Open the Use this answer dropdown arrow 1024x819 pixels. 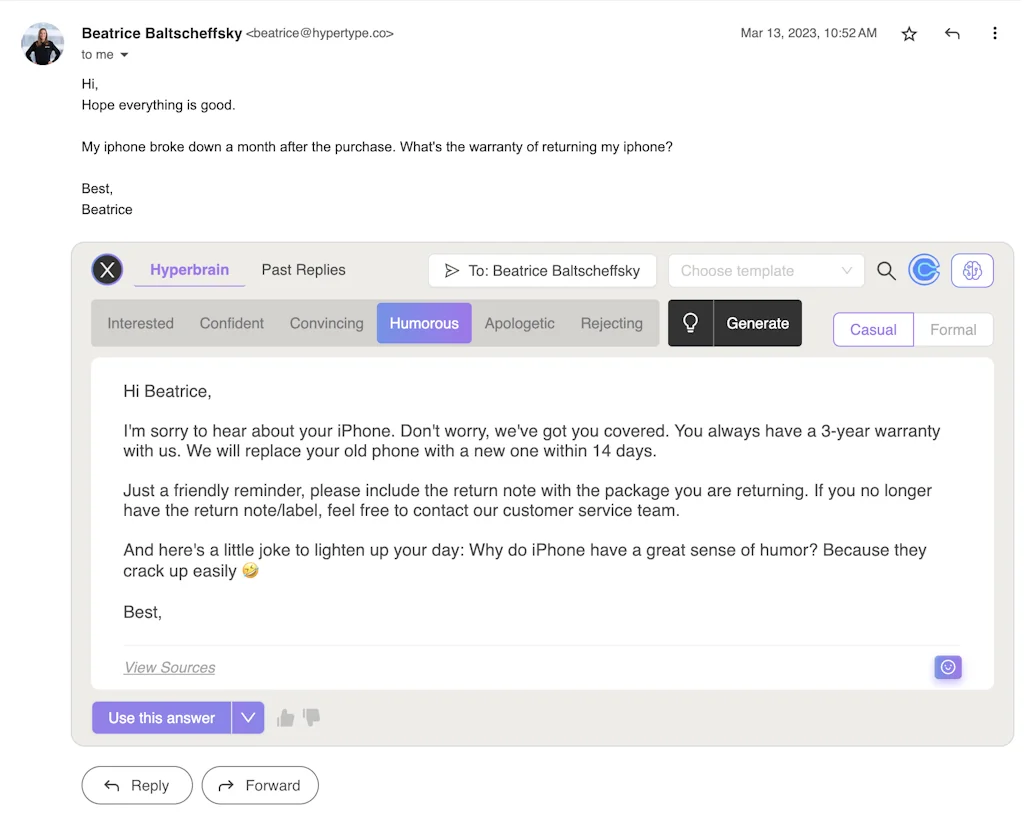point(248,717)
